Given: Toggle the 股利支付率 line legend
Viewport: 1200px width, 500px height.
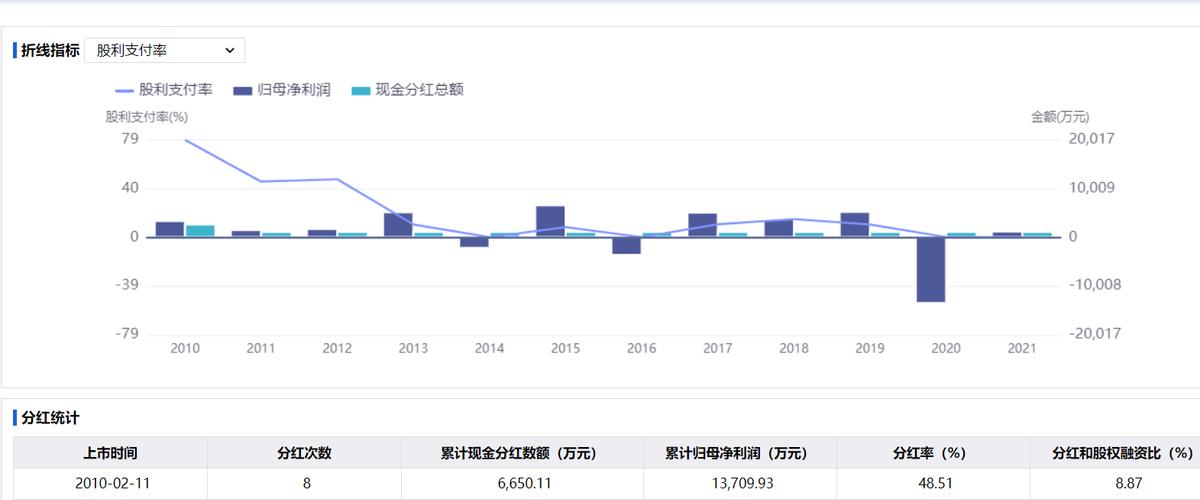Looking at the screenshot, I should [164, 90].
